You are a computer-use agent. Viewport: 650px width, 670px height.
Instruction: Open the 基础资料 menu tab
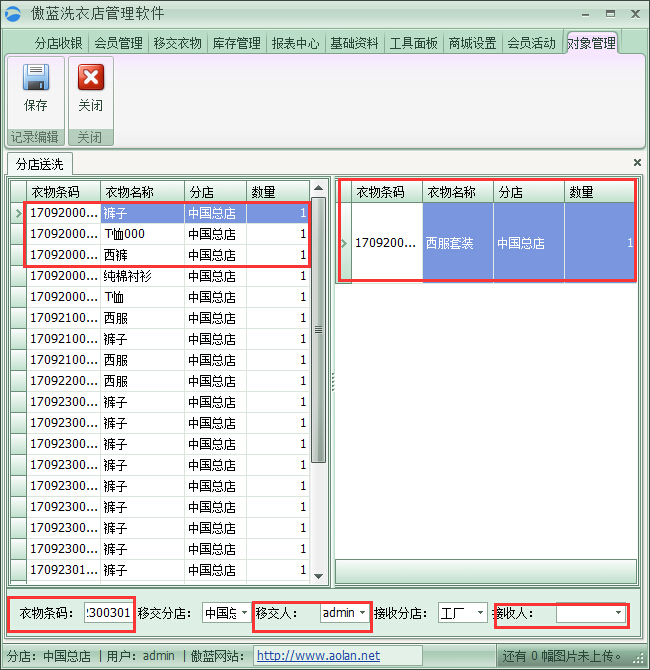coord(354,43)
